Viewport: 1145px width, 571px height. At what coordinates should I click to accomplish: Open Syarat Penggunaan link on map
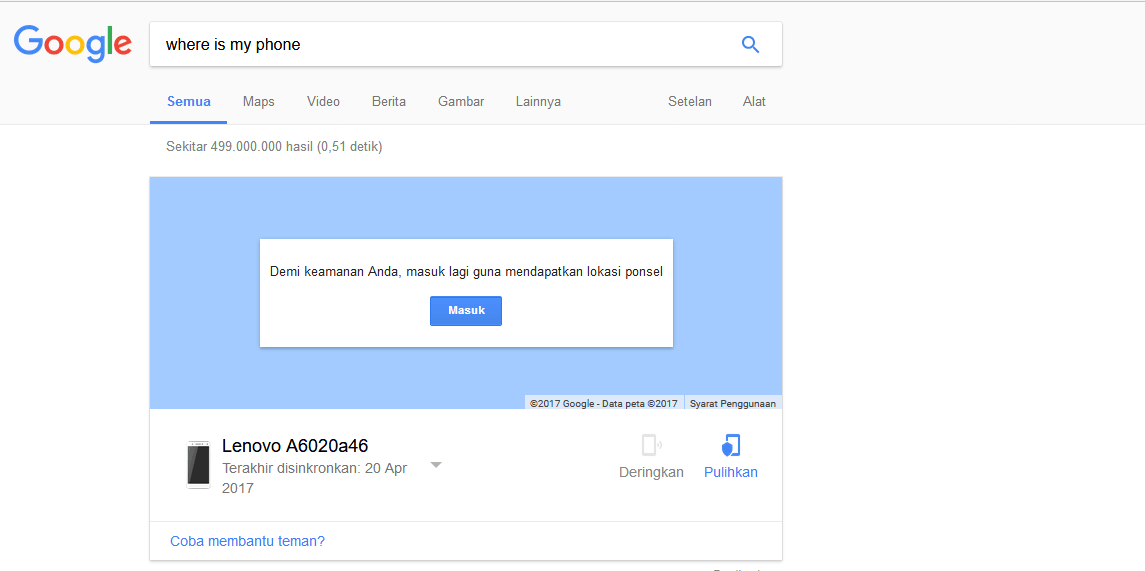pyautogui.click(x=732, y=403)
